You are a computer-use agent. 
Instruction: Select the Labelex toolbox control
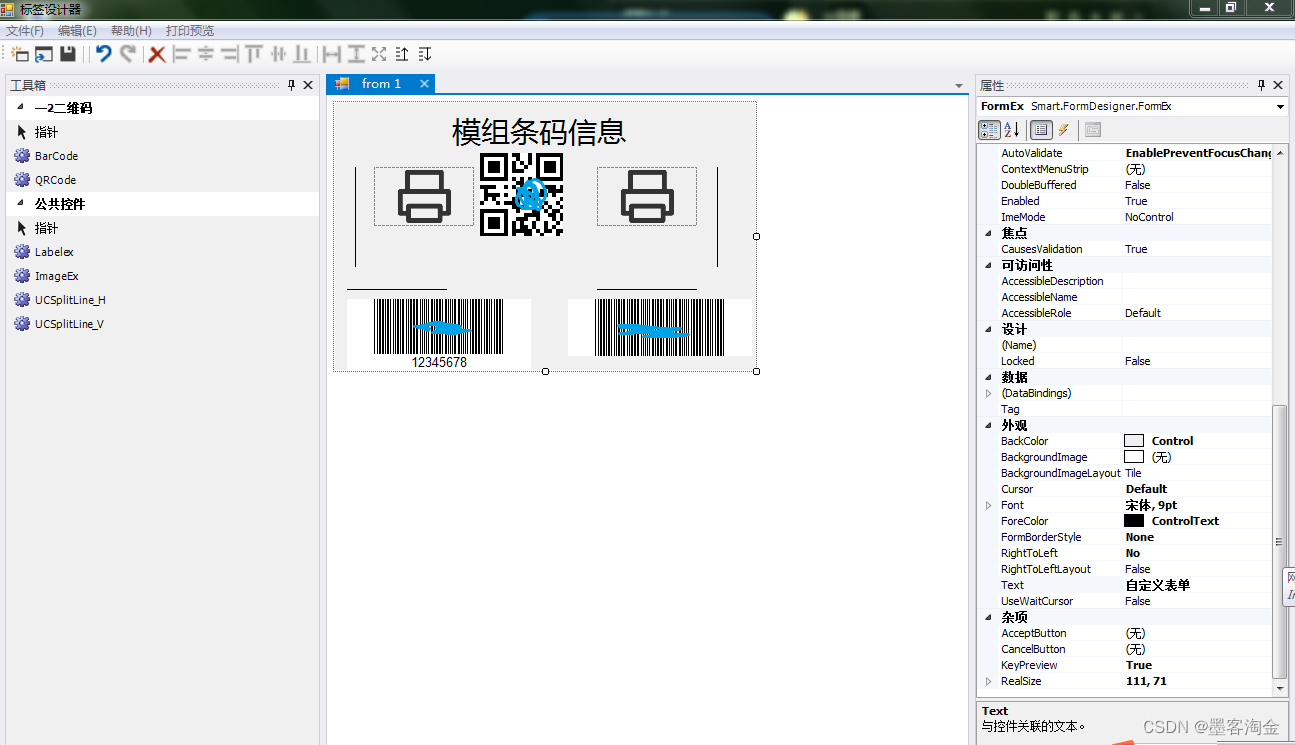pyautogui.click(x=54, y=252)
